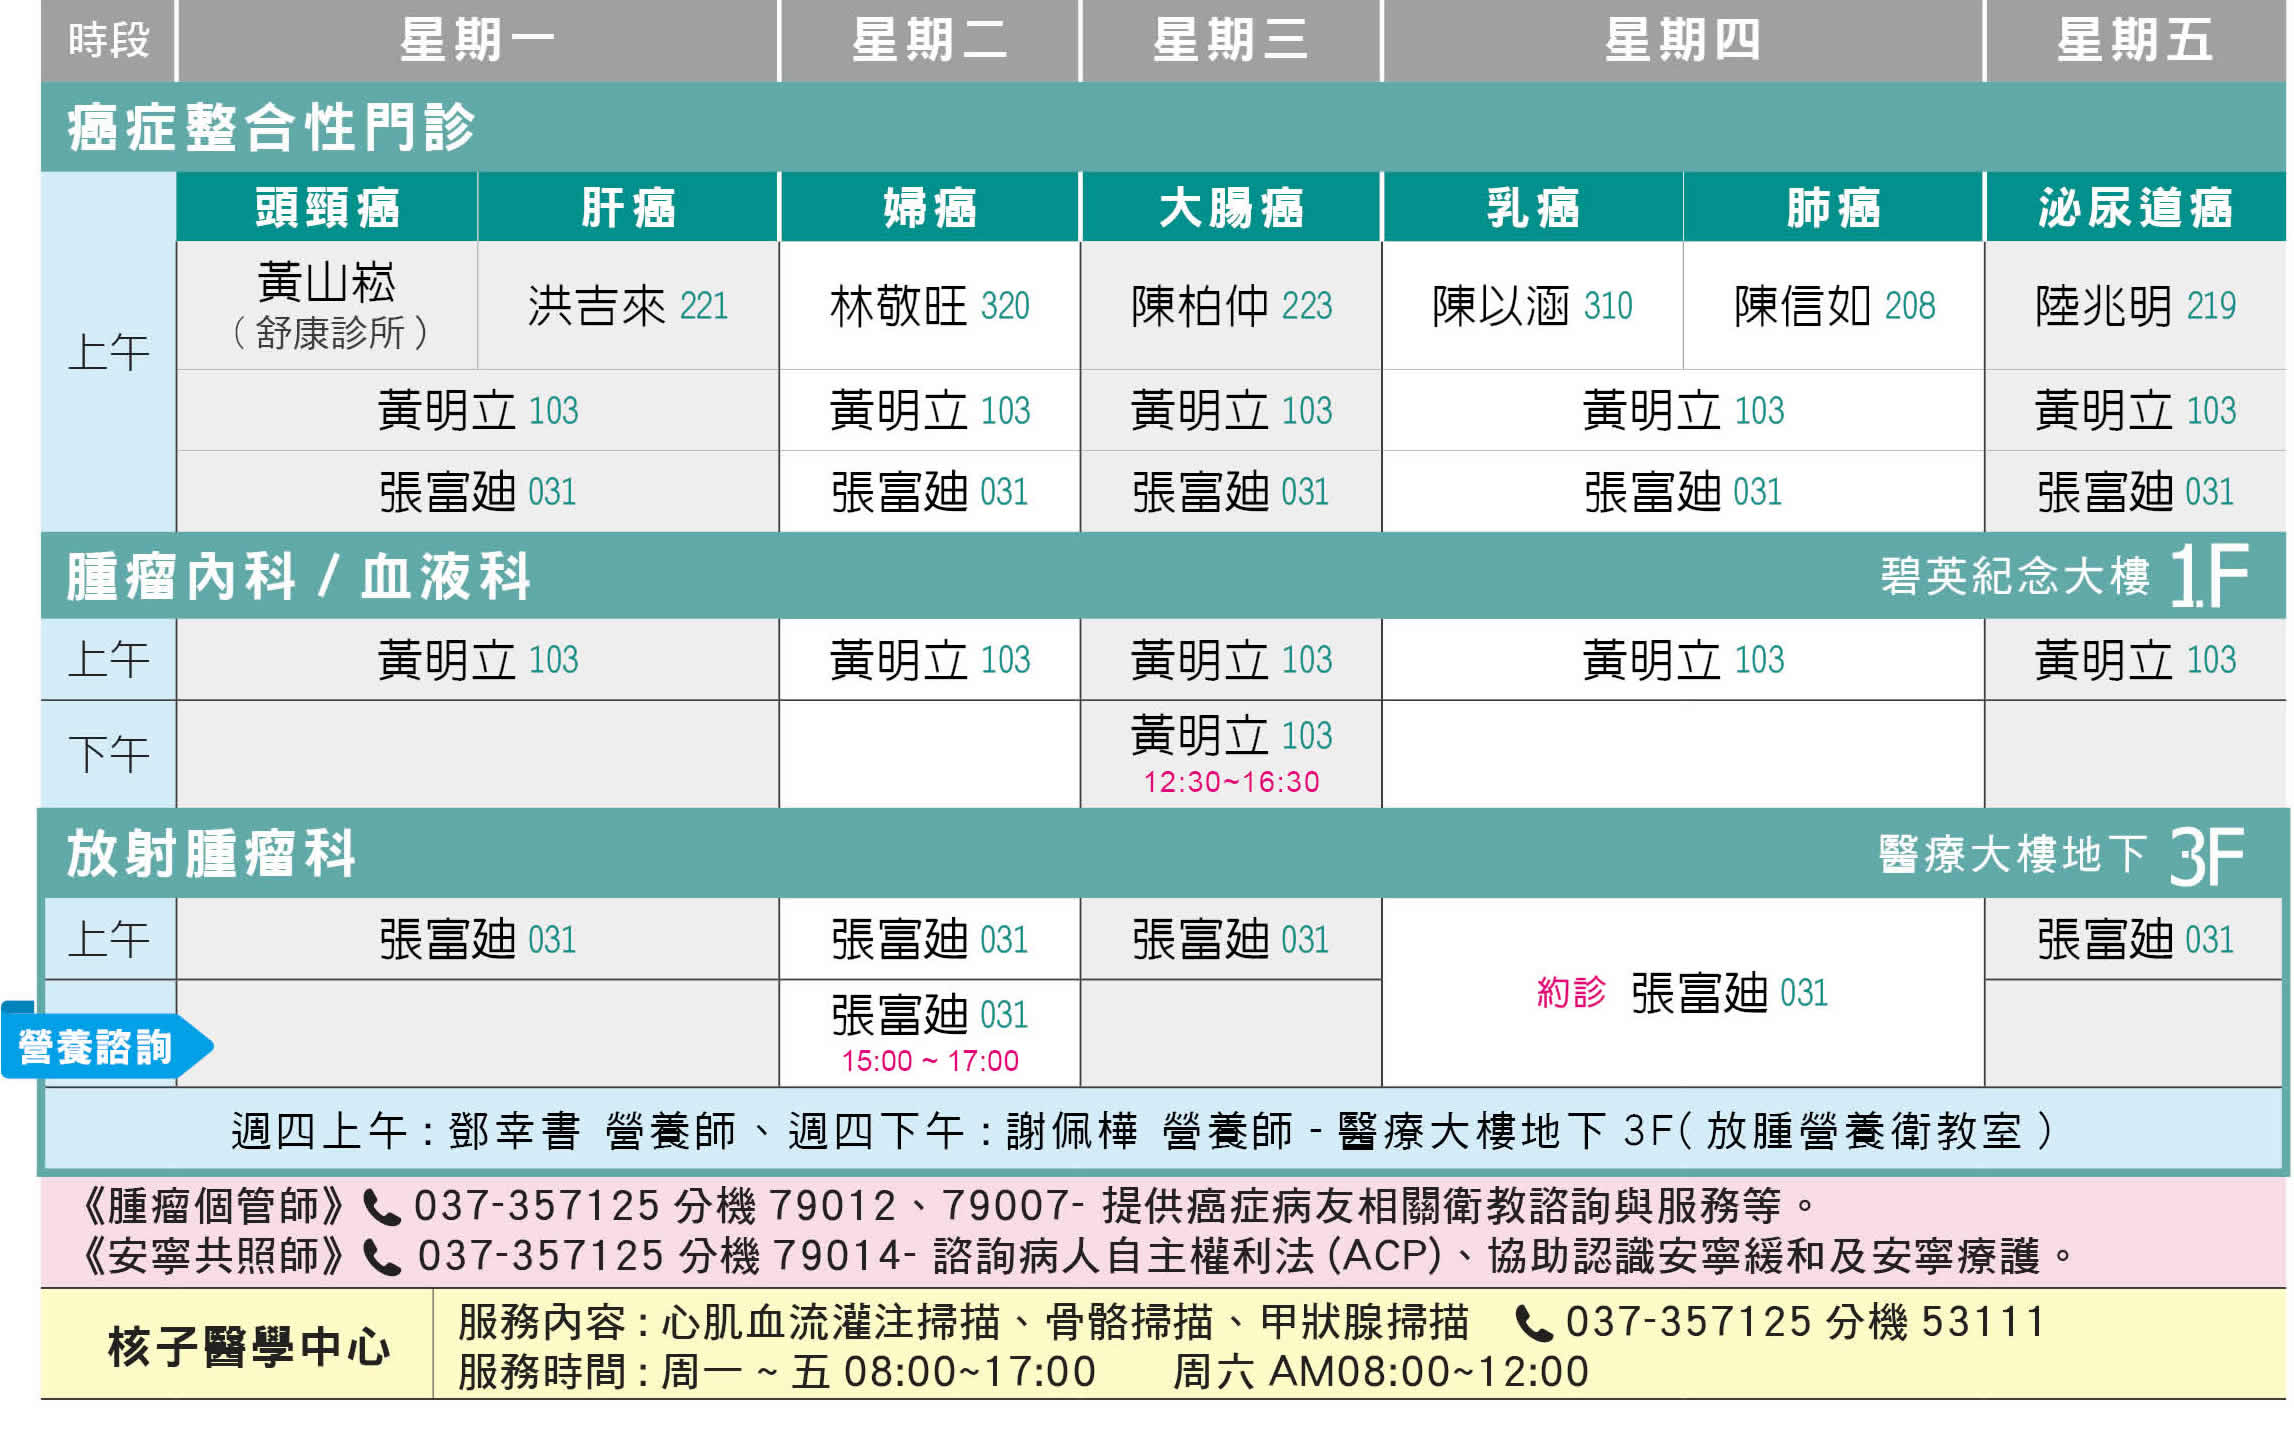Select the 頭頸癌 column header
Image resolution: width=2294 pixels, height=1446 pixels.
click(x=327, y=208)
